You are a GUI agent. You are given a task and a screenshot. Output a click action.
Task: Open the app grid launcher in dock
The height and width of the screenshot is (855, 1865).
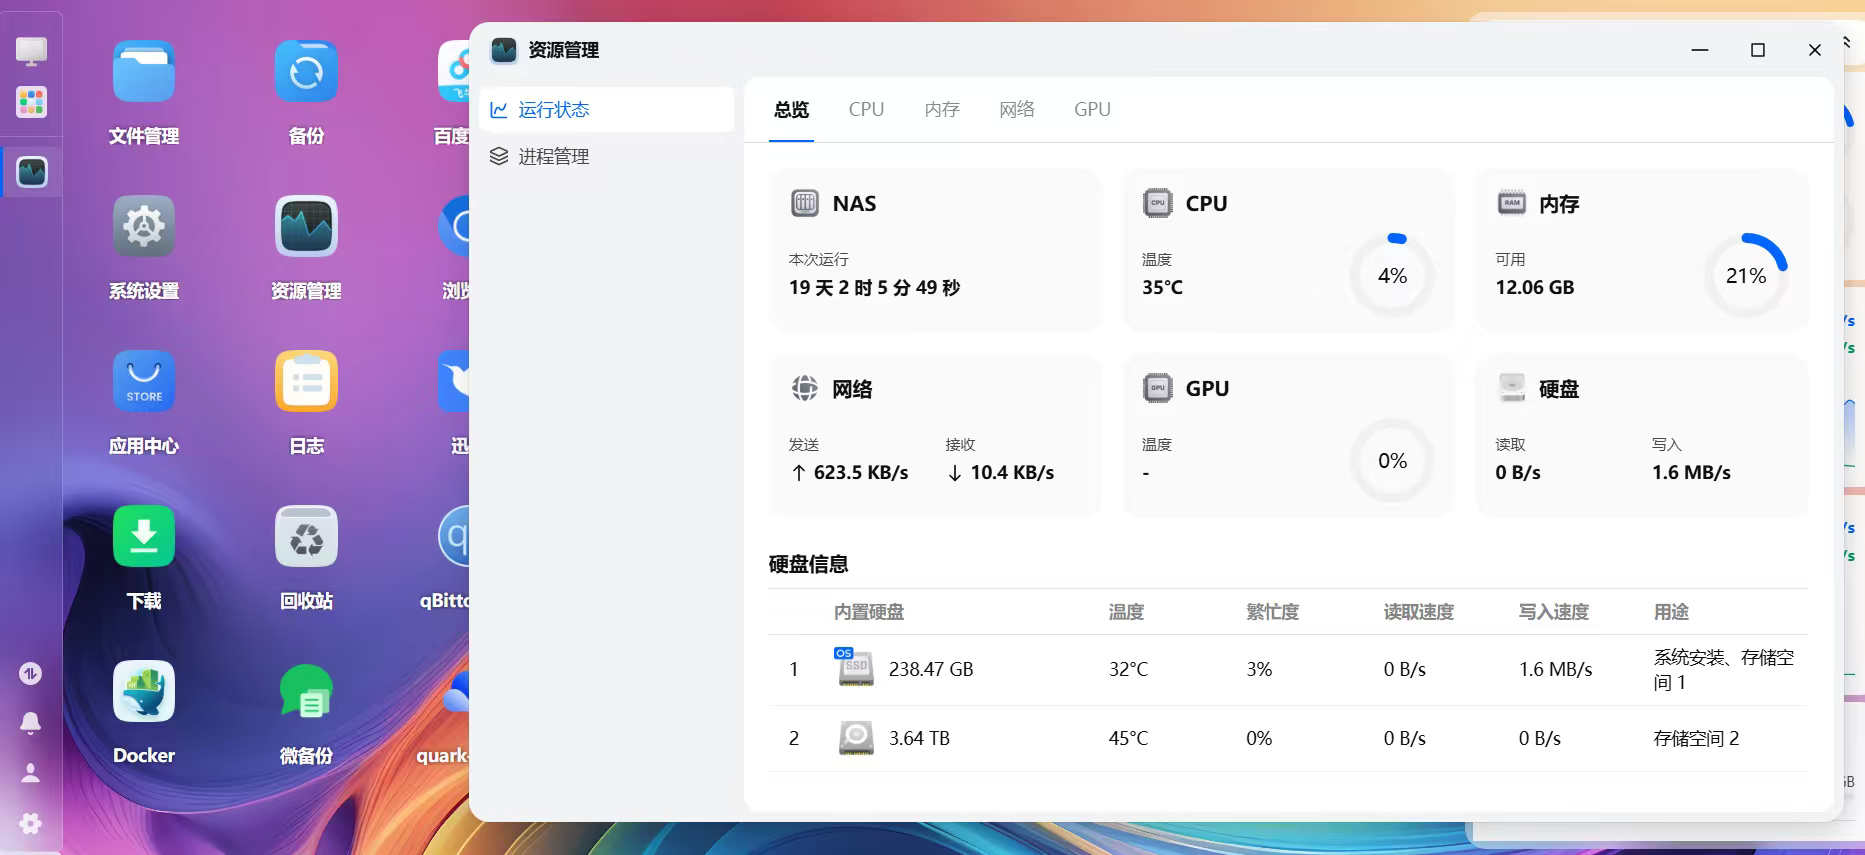31,101
